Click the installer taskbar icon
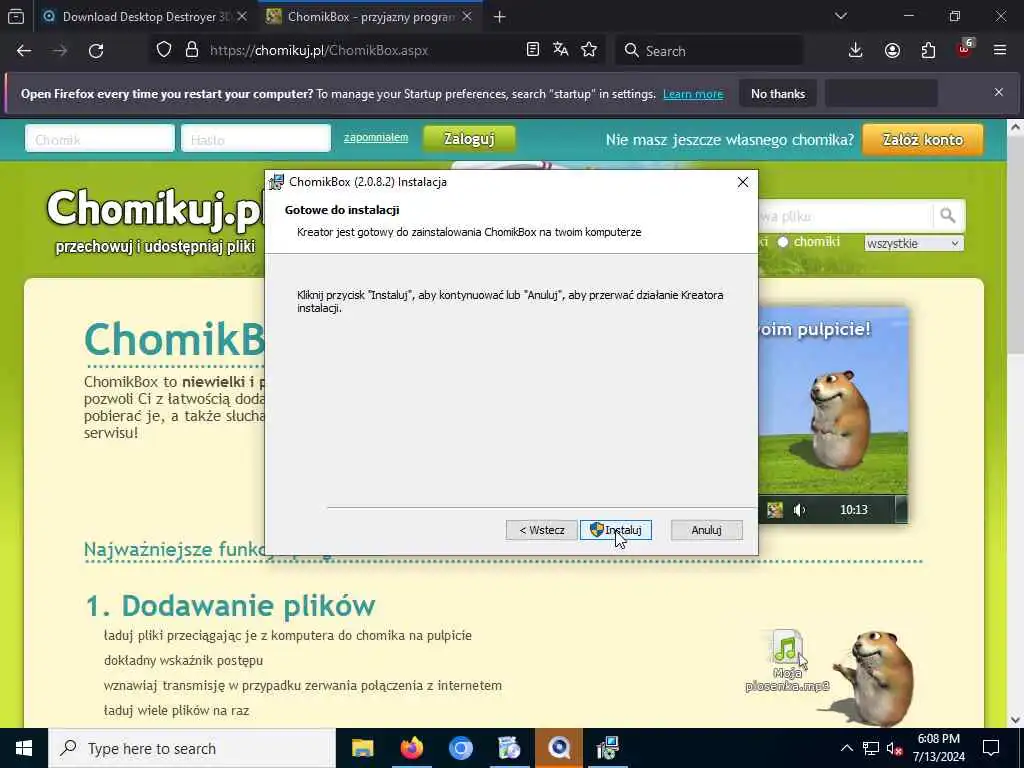Screen dimensions: 1024x768 point(607,748)
